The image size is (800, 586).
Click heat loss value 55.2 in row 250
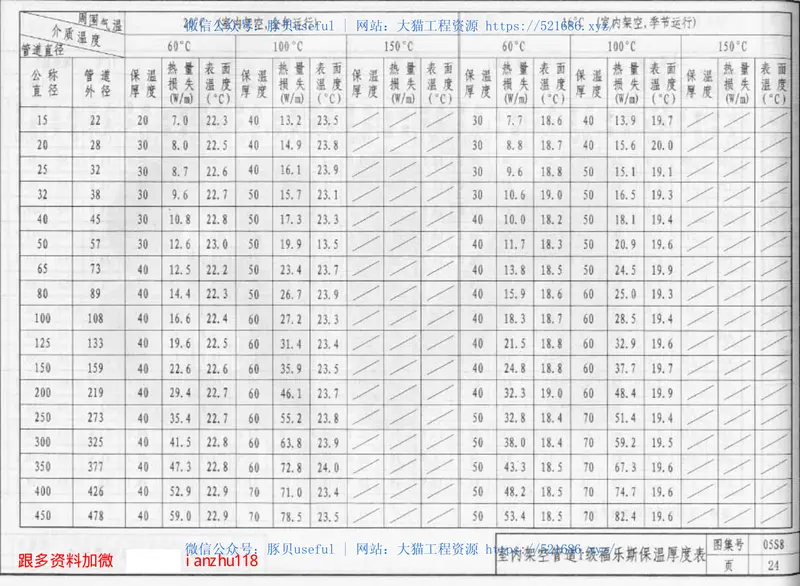click(x=290, y=418)
